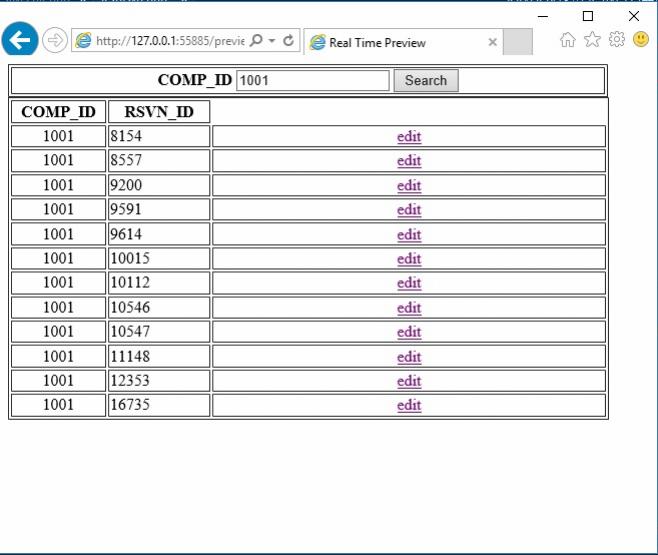Click edit link for RSVN_ID 9614
Image resolution: width=658 pixels, height=555 pixels.
(409, 235)
